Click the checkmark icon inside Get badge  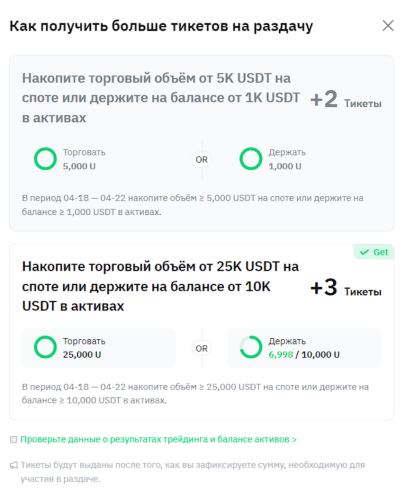click(x=364, y=252)
